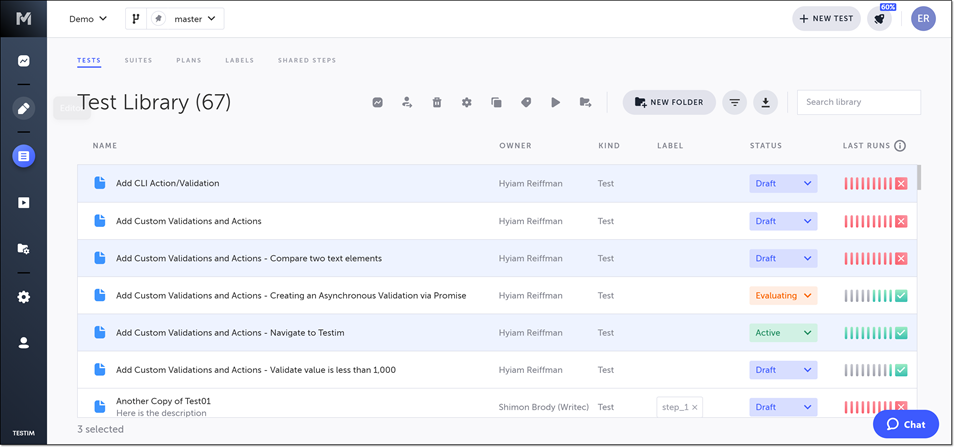This screenshot has width=954, height=447.
Task: Click the change owner person icon
Action: click(407, 102)
